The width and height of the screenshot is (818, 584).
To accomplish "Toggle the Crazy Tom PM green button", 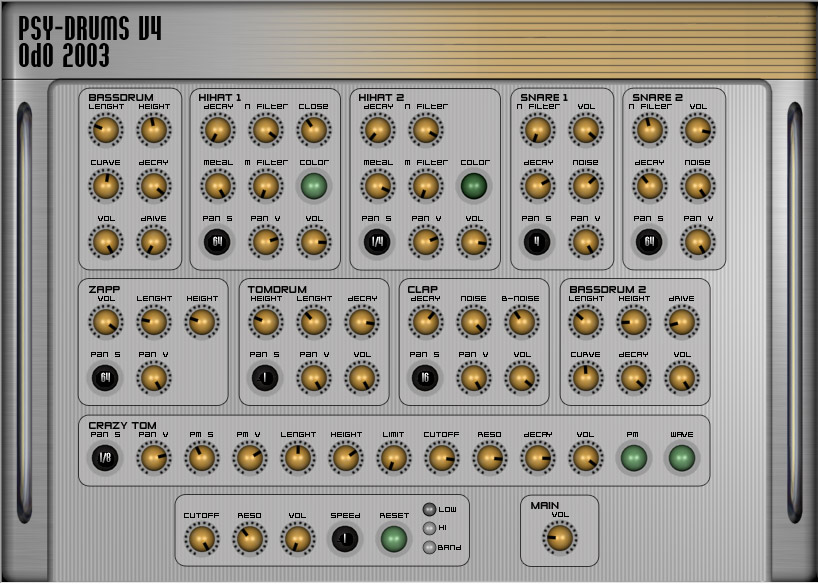I will click(633, 458).
